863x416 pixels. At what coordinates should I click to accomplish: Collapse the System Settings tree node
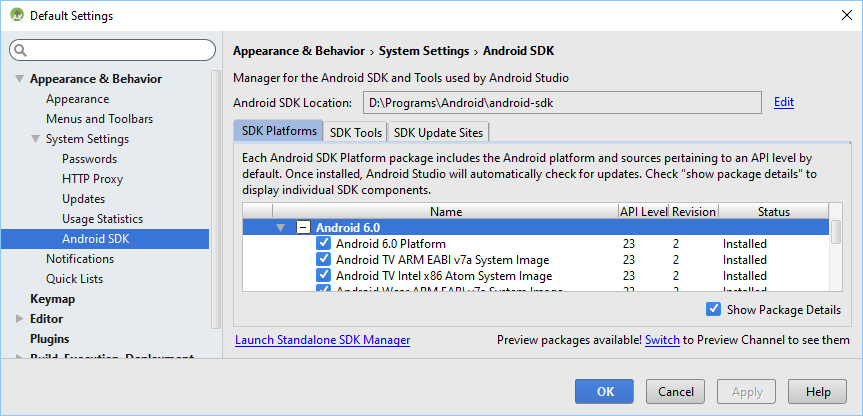pos(36,139)
